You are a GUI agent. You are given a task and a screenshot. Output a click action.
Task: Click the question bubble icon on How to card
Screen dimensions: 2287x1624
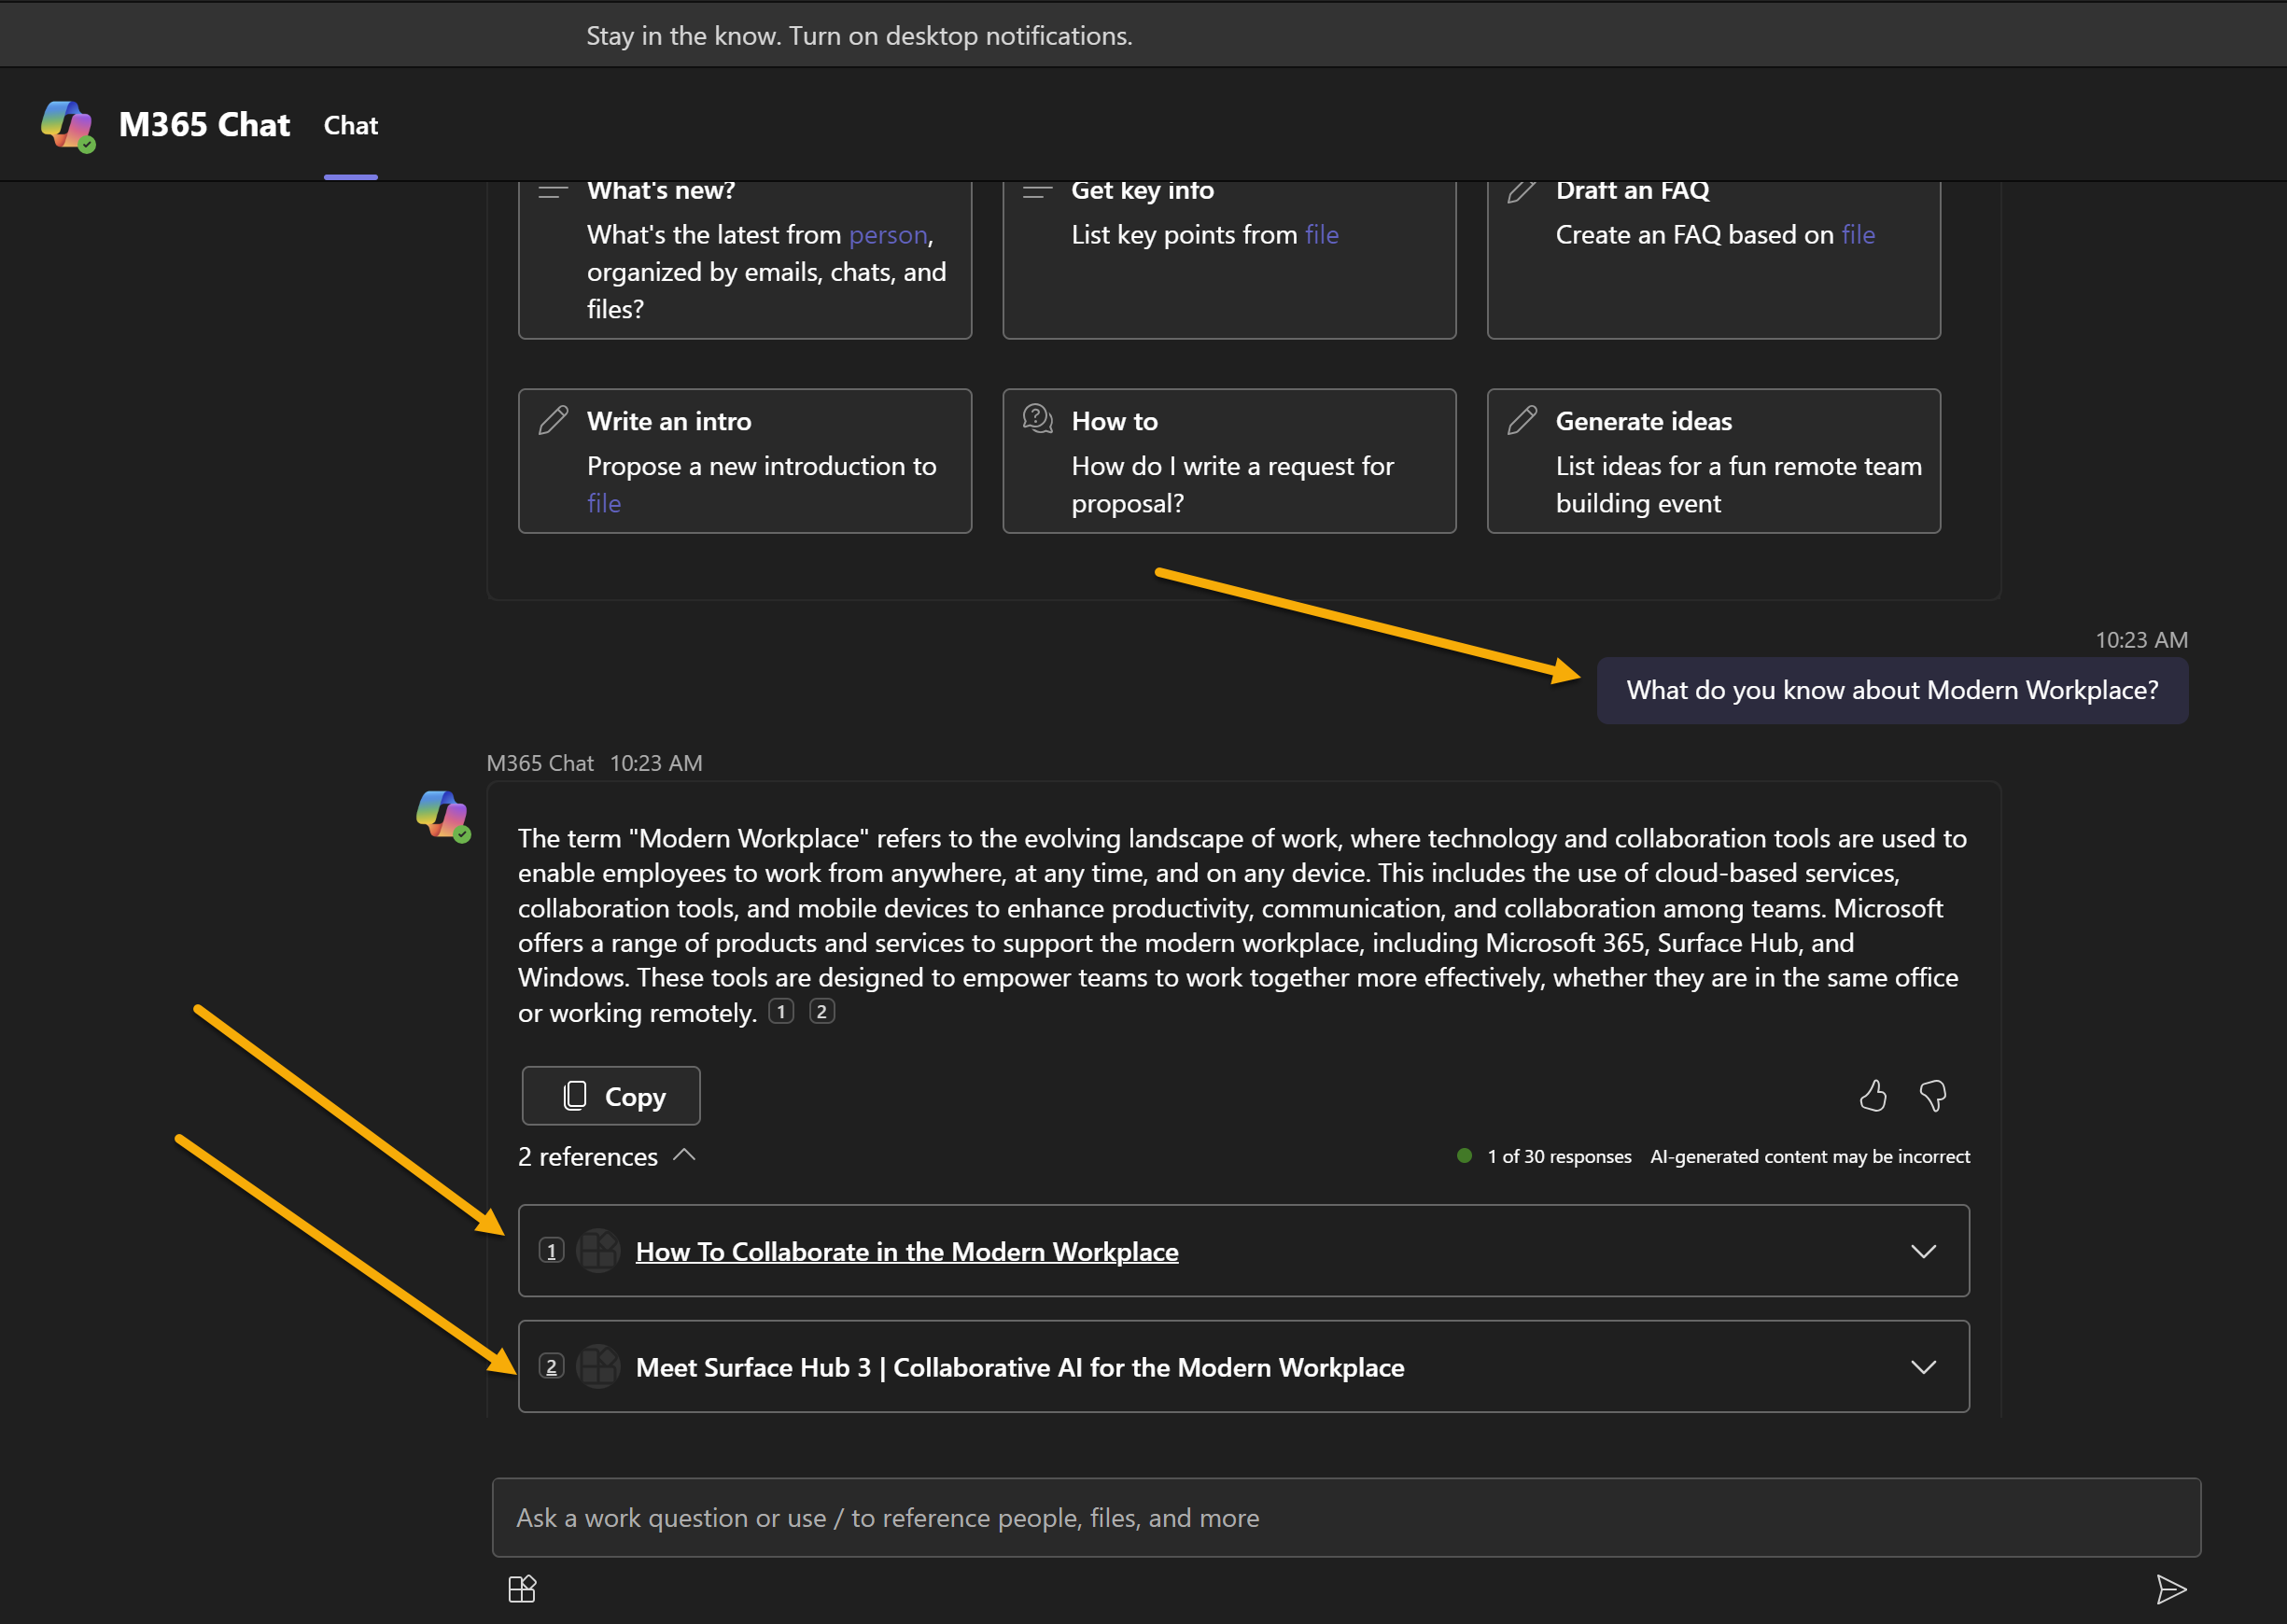[x=1037, y=420]
